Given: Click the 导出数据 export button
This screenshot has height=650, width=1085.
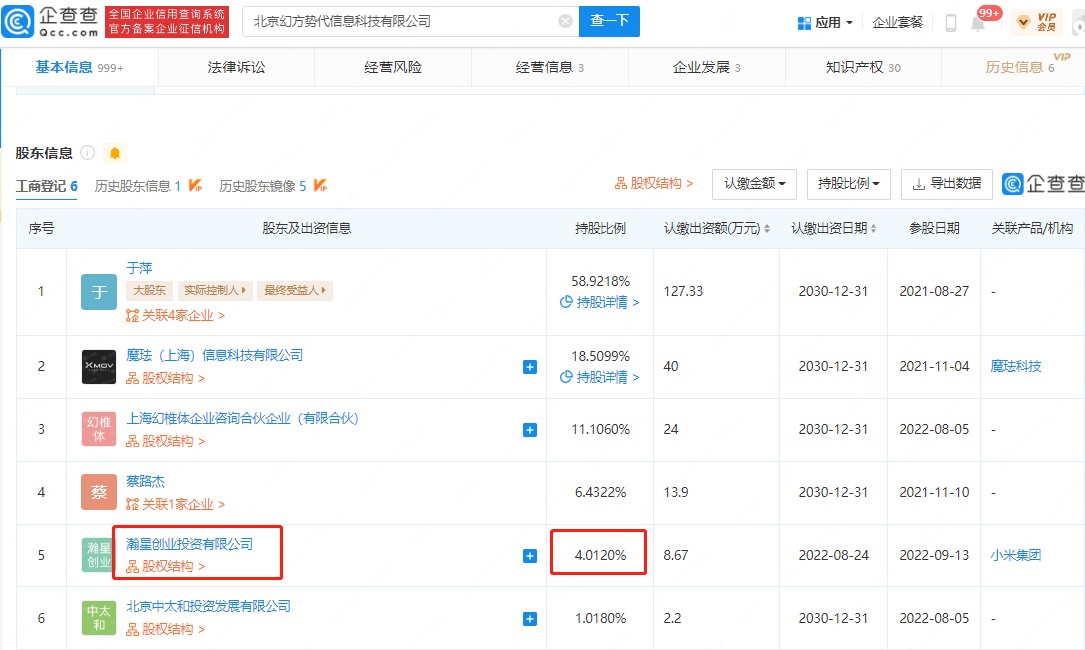Looking at the screenshot, I should (946, 184).
